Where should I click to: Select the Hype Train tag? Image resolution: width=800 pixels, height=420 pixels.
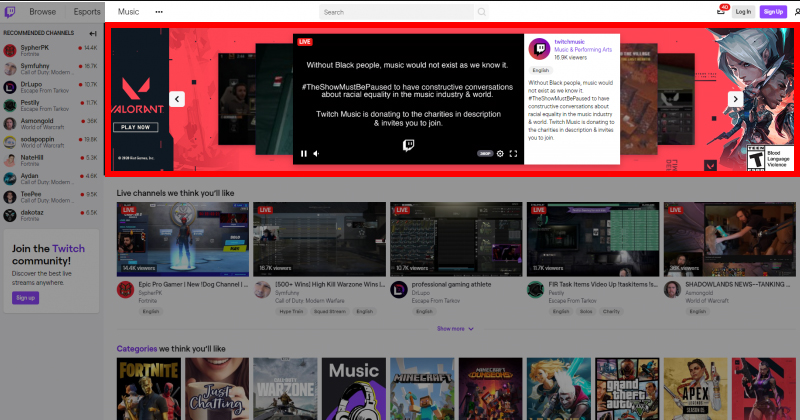coord(291,311)
